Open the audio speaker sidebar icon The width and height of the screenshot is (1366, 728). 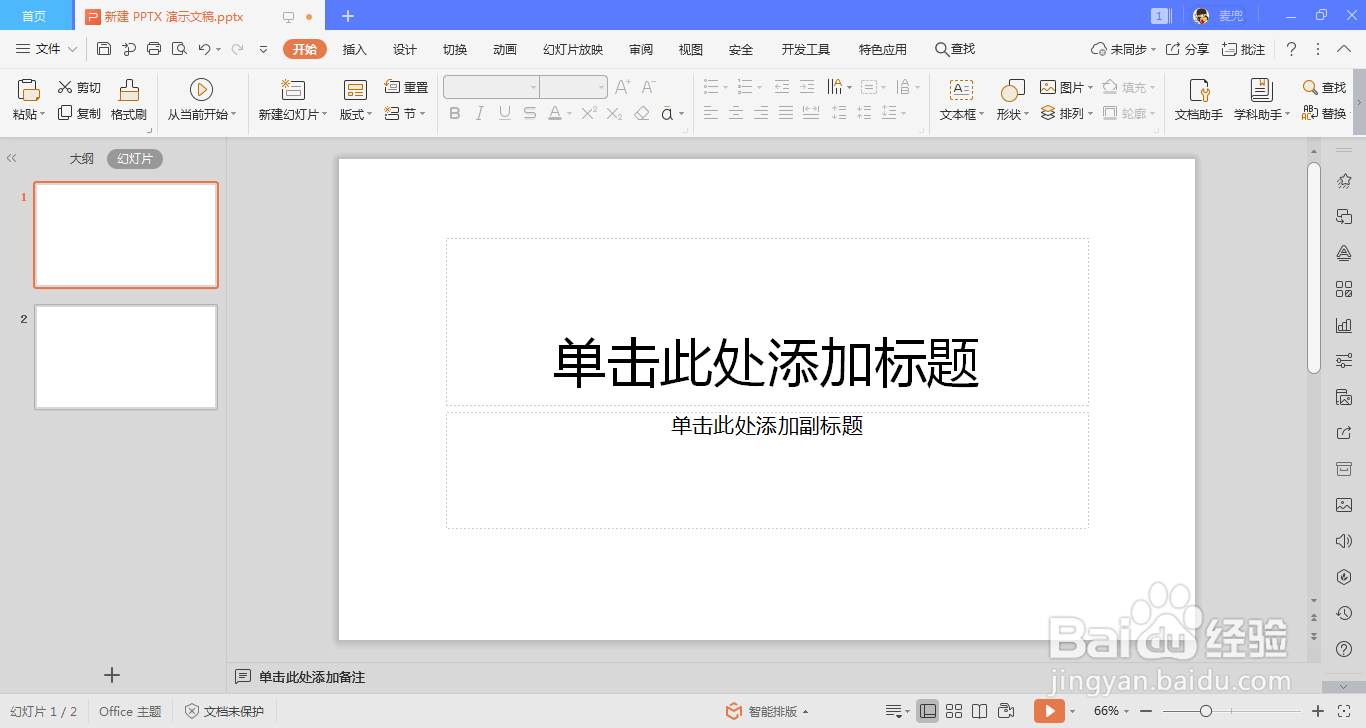click(x=1344, y=541)
